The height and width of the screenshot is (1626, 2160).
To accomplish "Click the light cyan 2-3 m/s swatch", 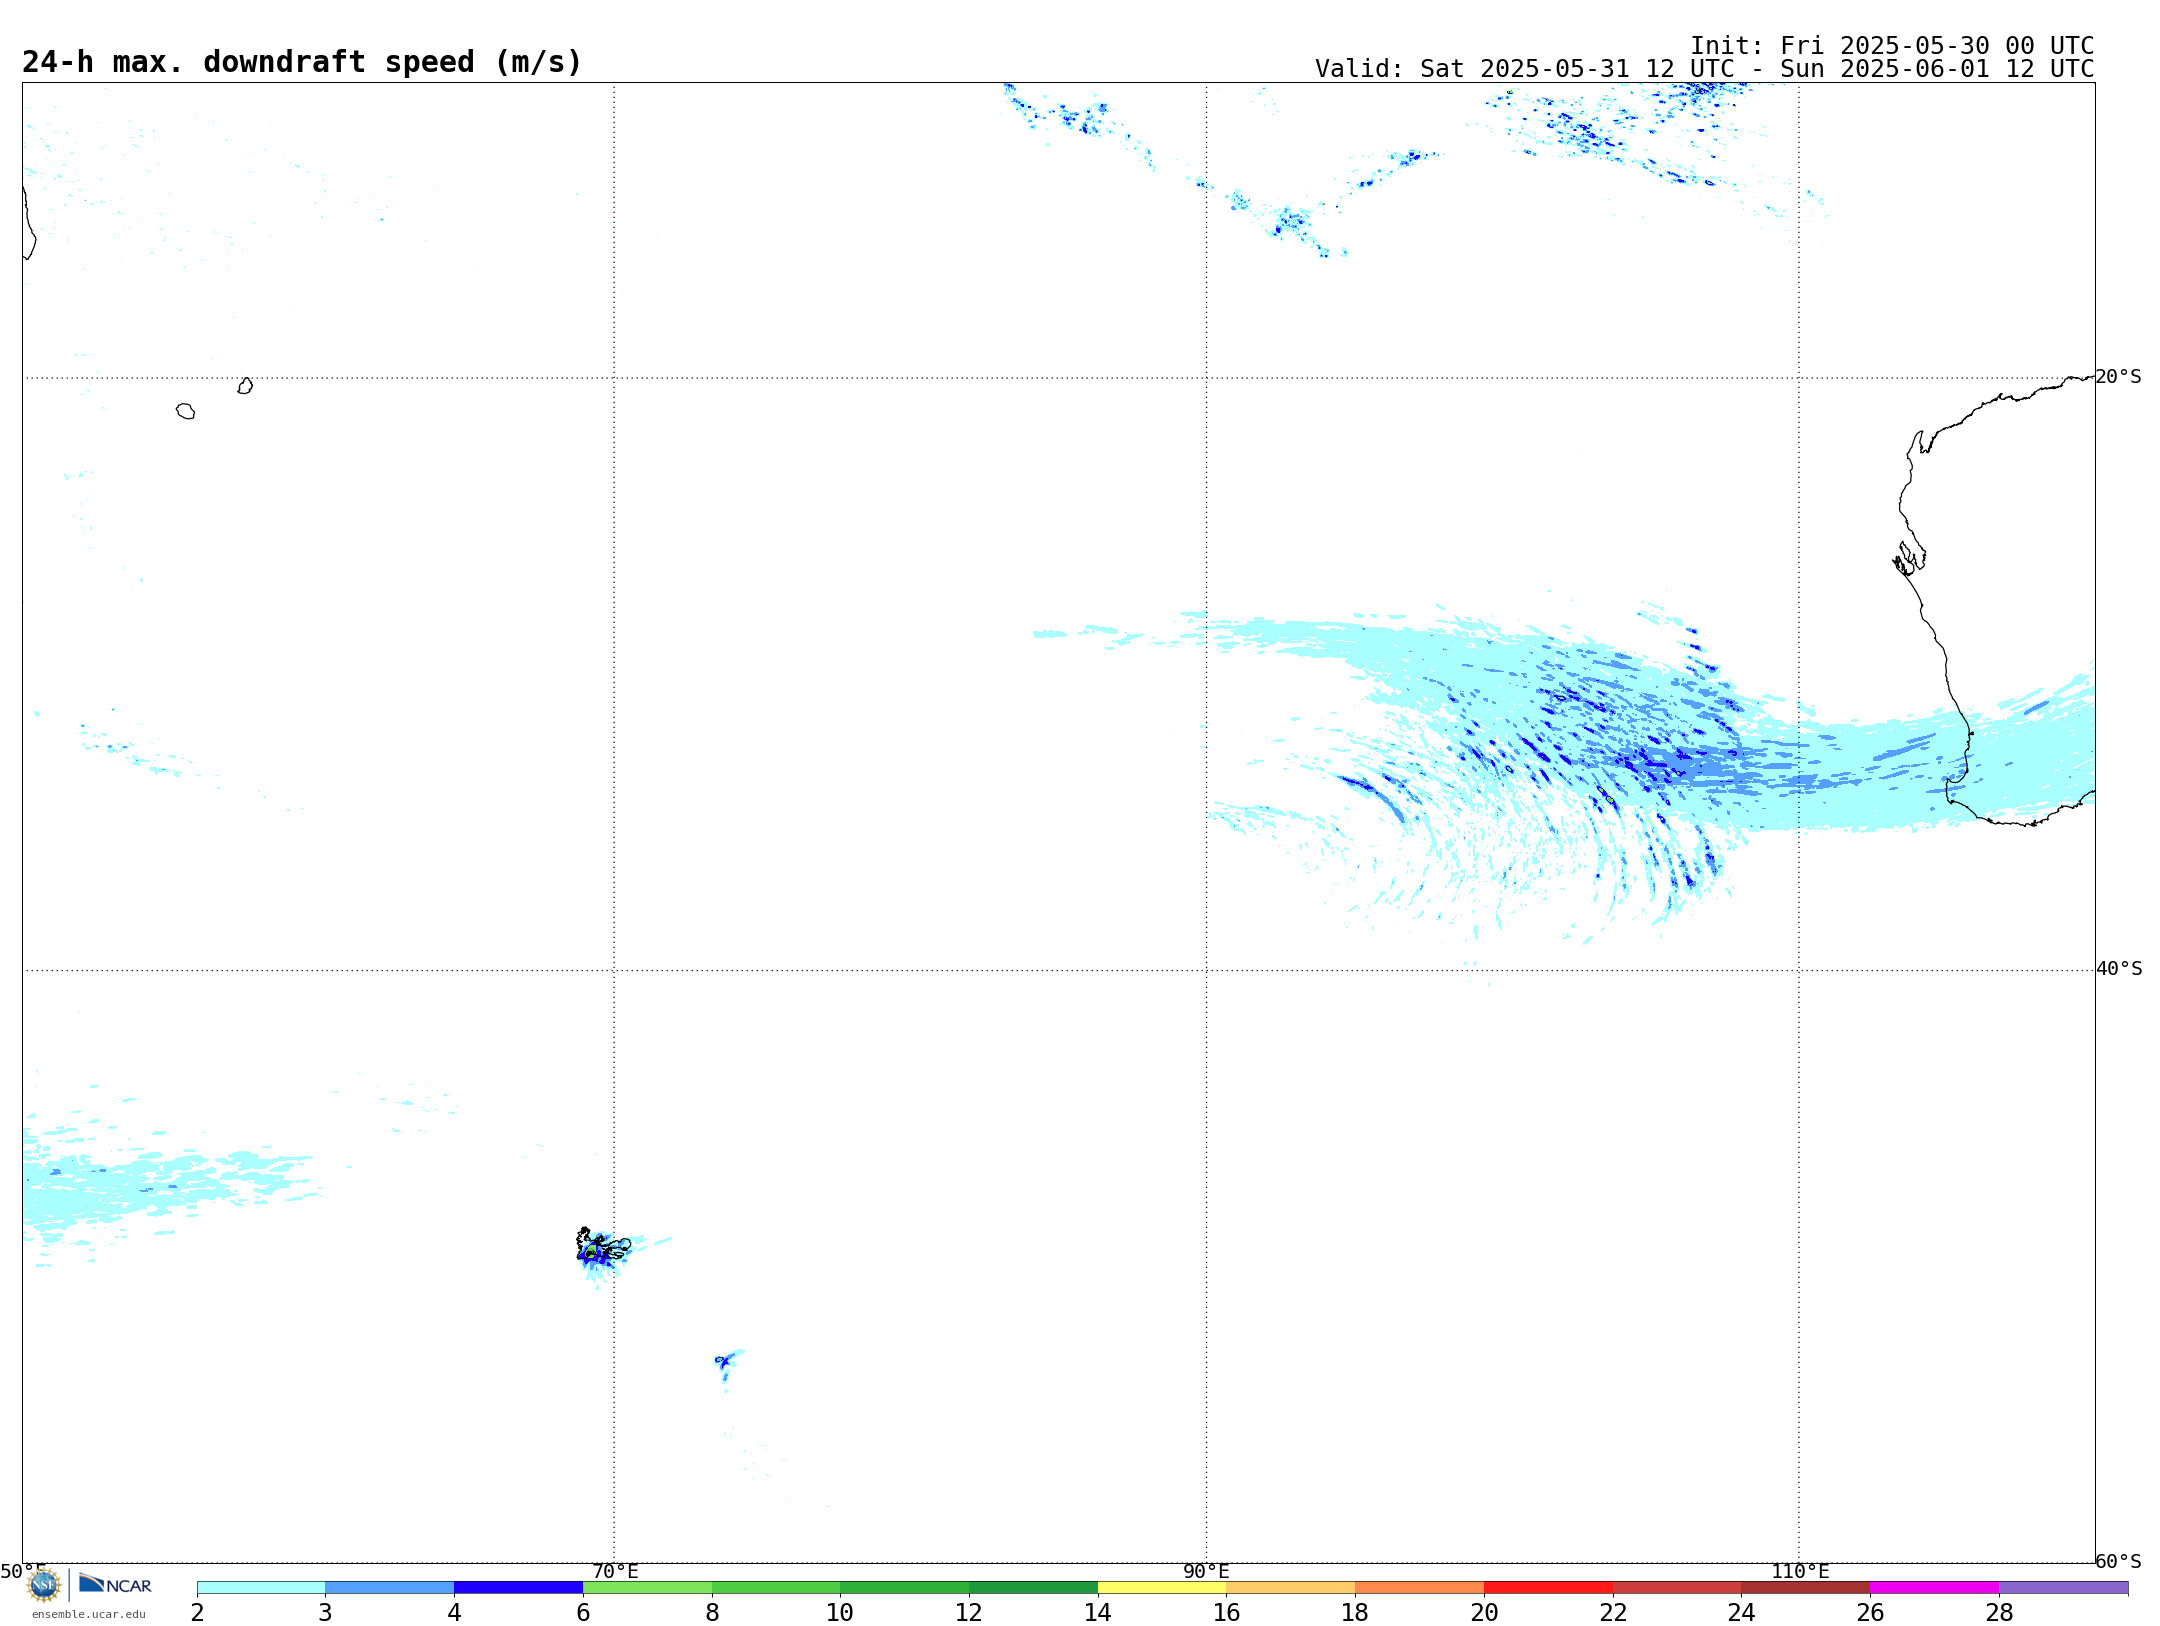I will pos(261,1587).
